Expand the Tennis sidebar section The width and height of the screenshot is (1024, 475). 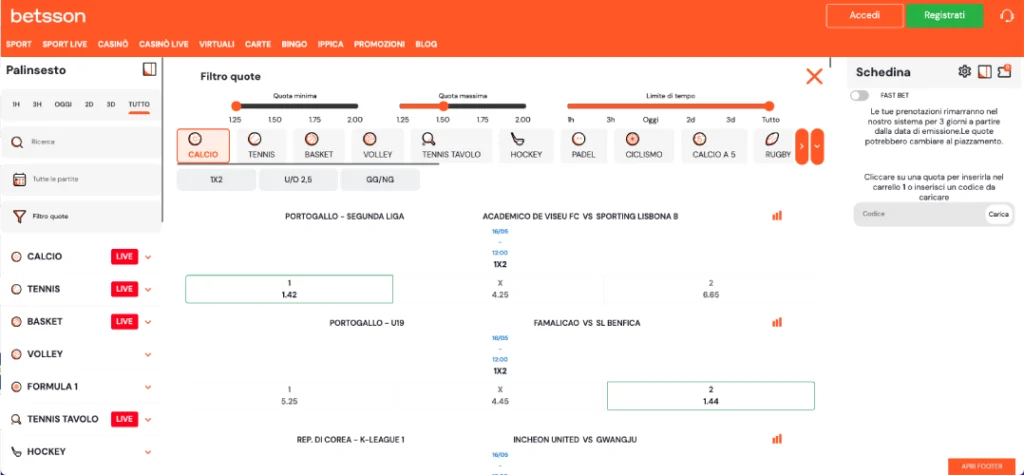click(148, 289)
